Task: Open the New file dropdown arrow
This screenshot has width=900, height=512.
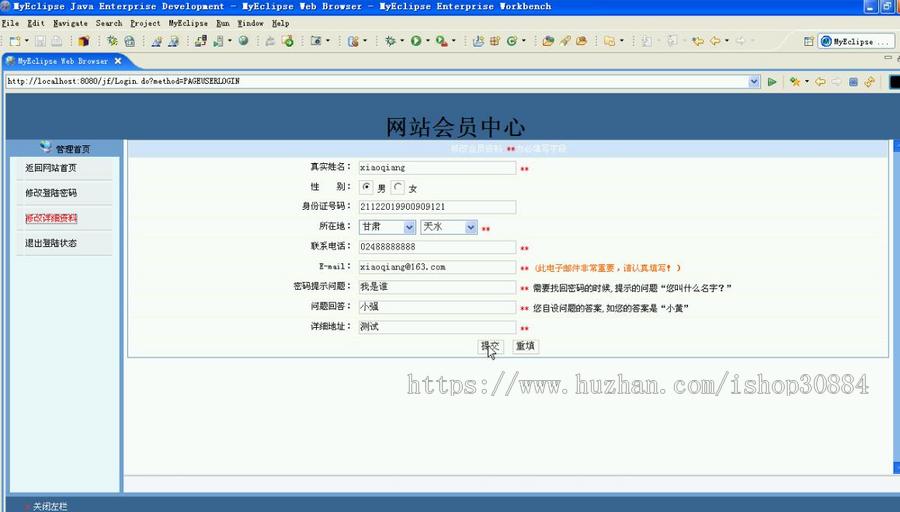Action: 26,41
